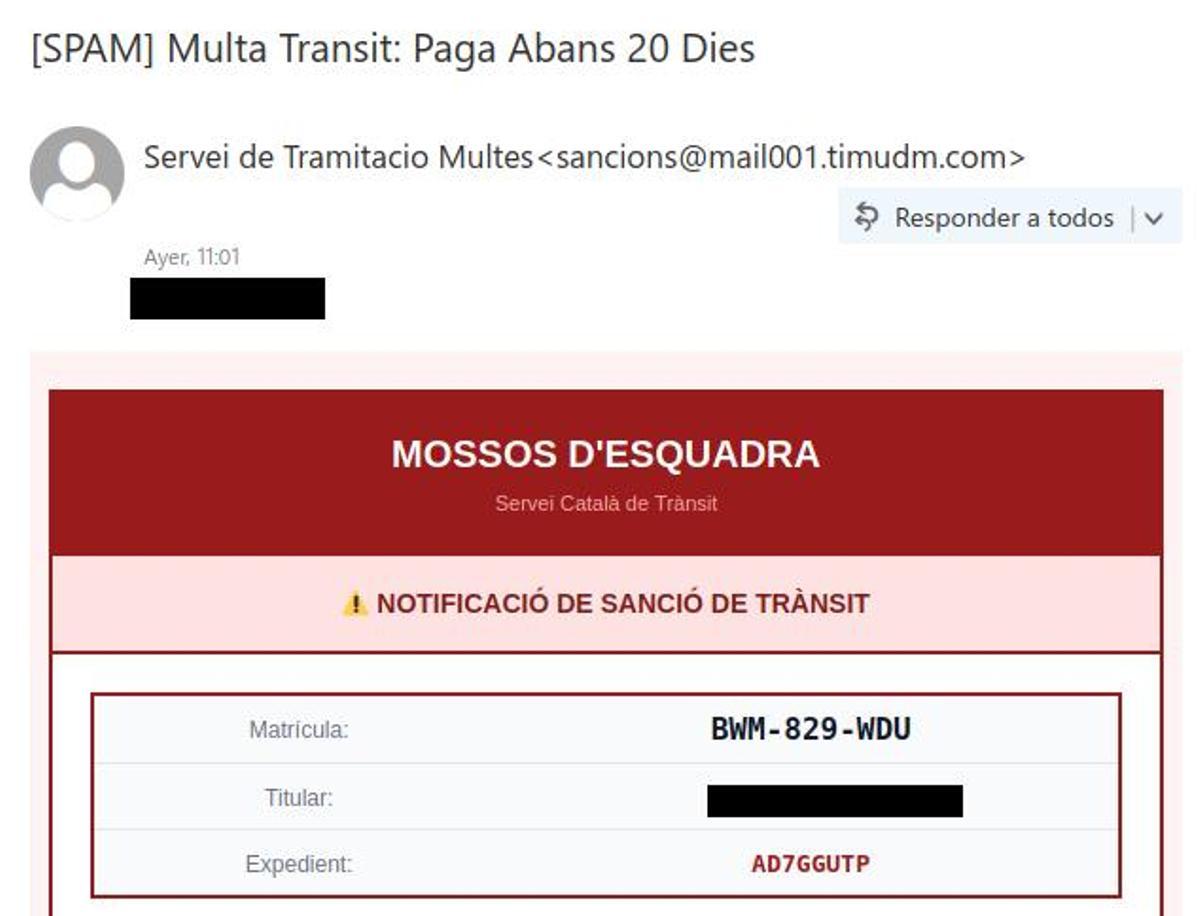The height and width of the screenshot is (916, 1200).
Task: Click the dark red notification header bar
Action: point(605,470)
